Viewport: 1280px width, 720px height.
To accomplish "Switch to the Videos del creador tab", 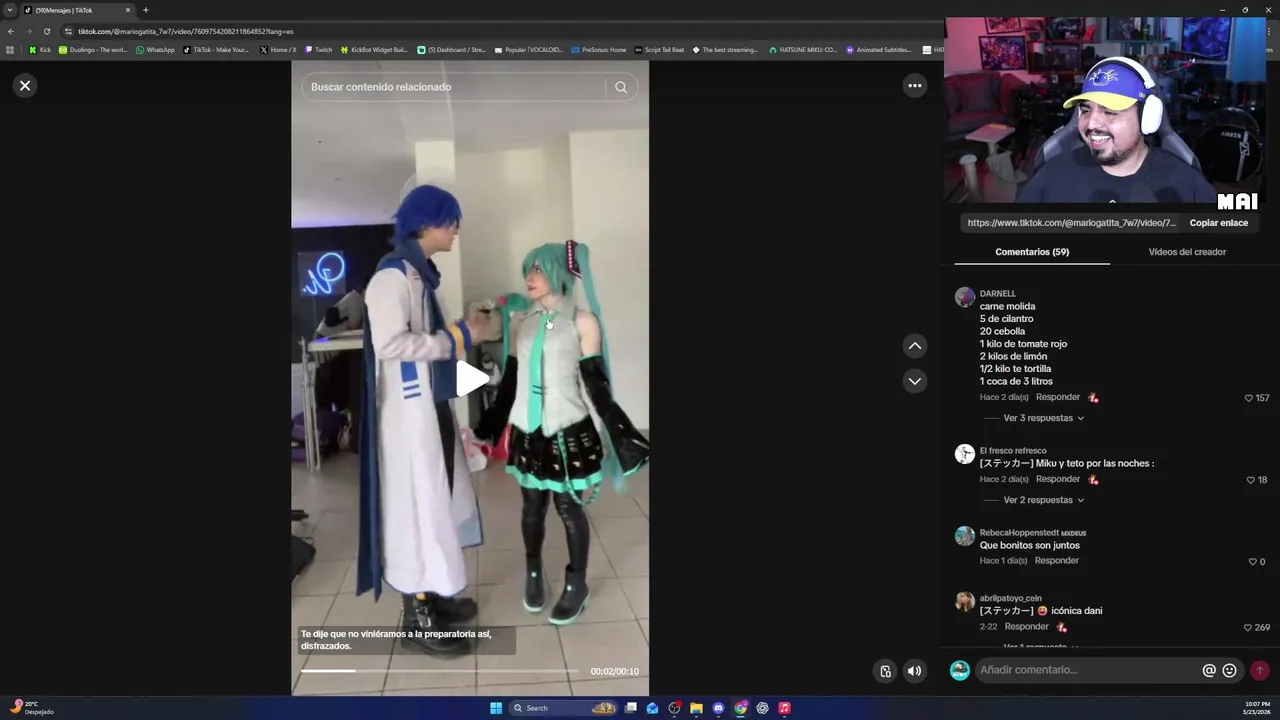I will pyautogui.click(x=1187, y=252).
